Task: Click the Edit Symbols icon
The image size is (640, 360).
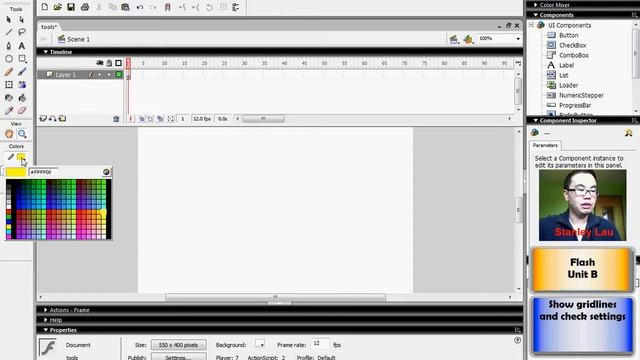Action: [468, 39]
